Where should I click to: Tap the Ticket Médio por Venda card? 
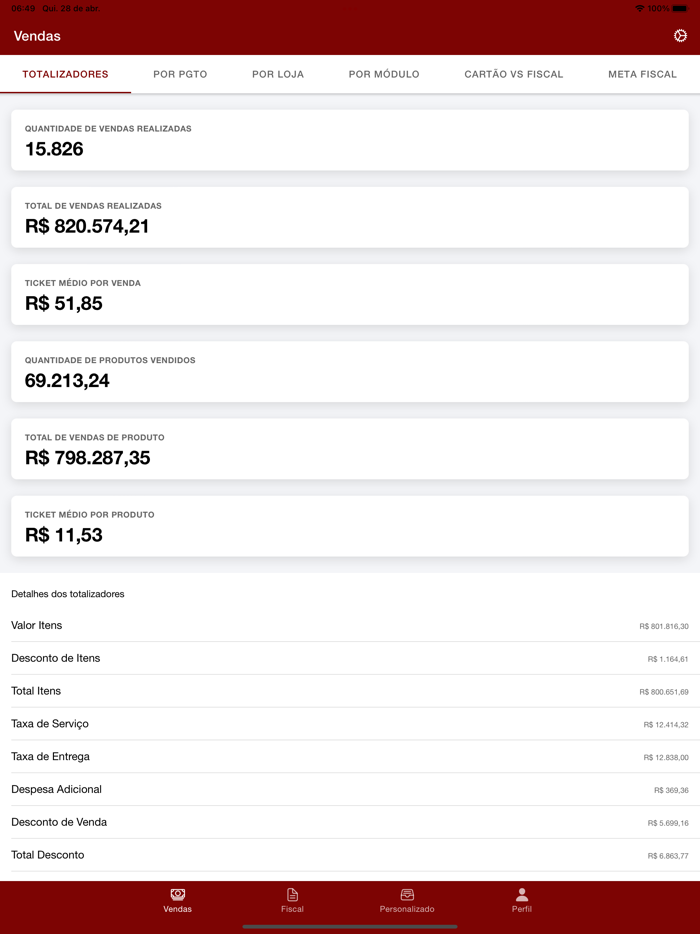[350, 294]
